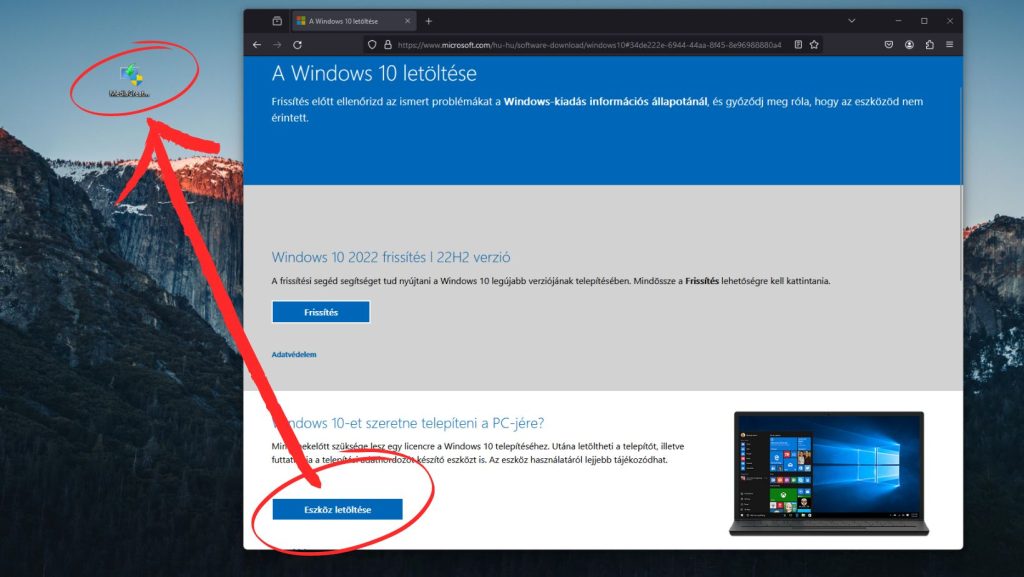Click the Eszköz letöltése button

tap(339, 509)
